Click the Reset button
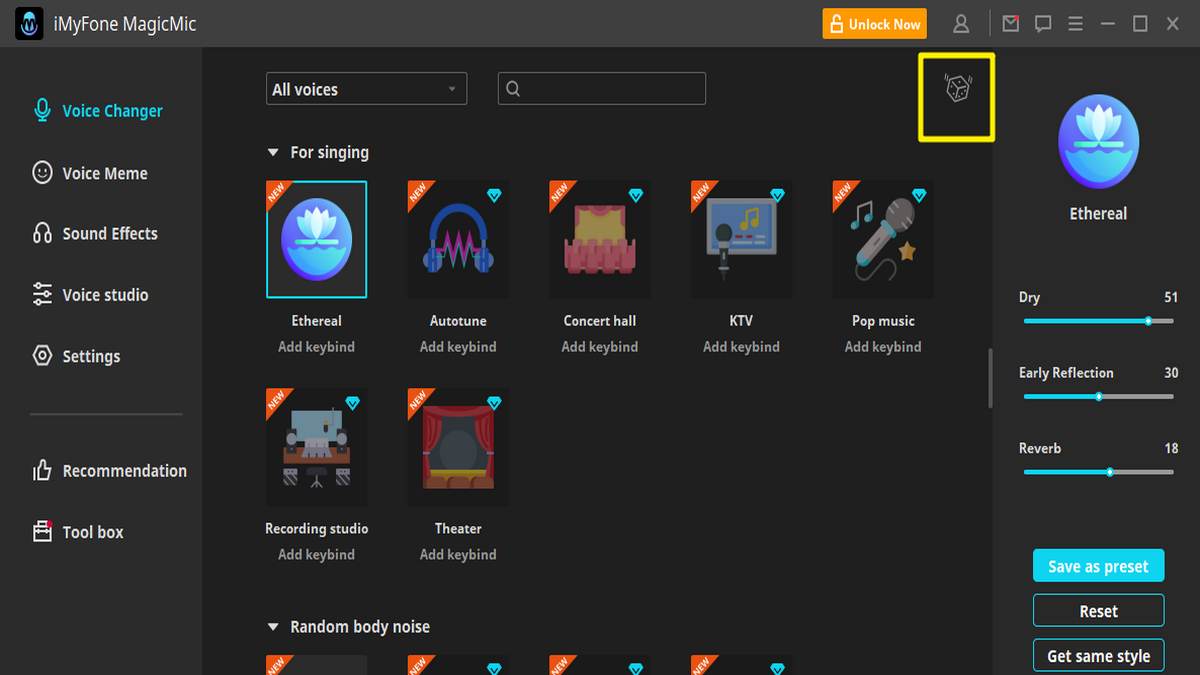The image size is (1200, 675). tap(1098, 611)
